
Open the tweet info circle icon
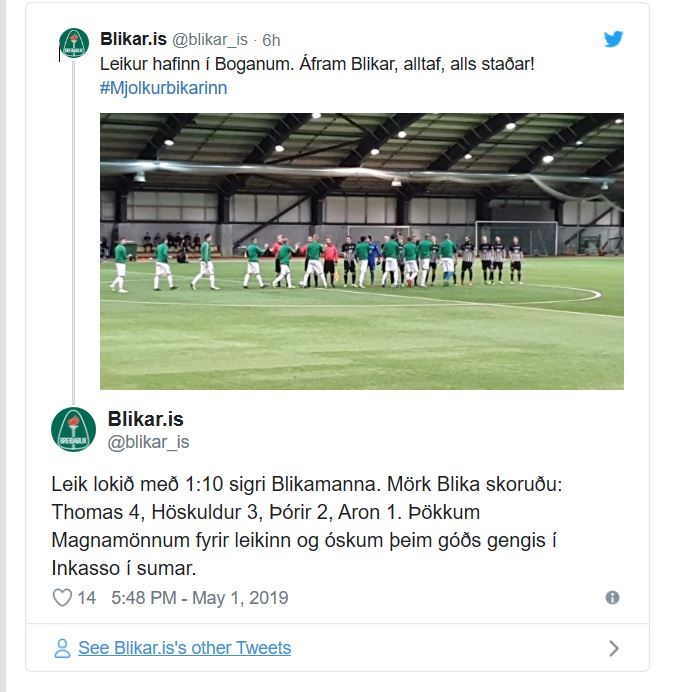(612, 598)
